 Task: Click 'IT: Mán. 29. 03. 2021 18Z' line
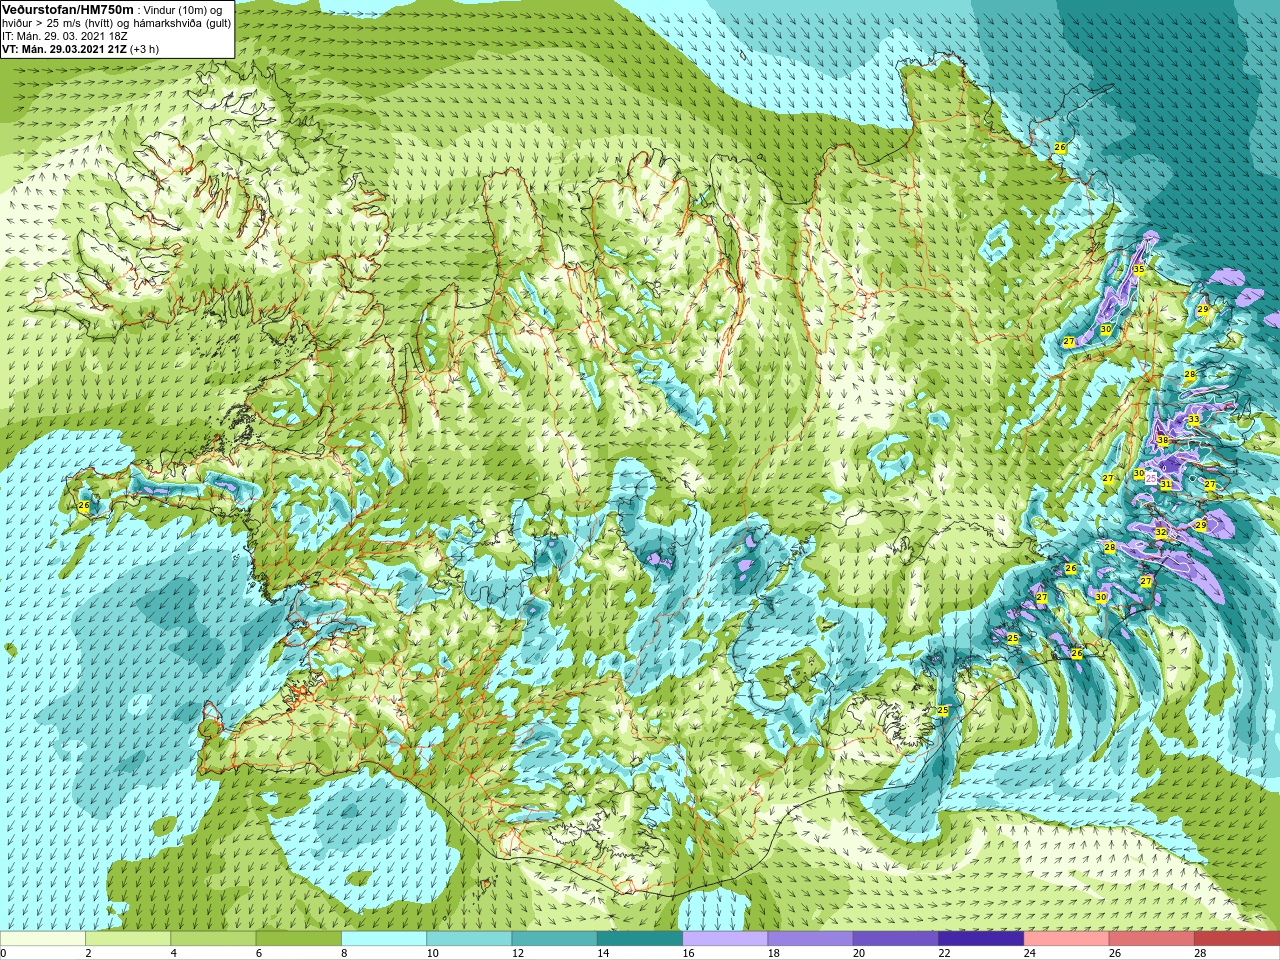tap(65, 36)
